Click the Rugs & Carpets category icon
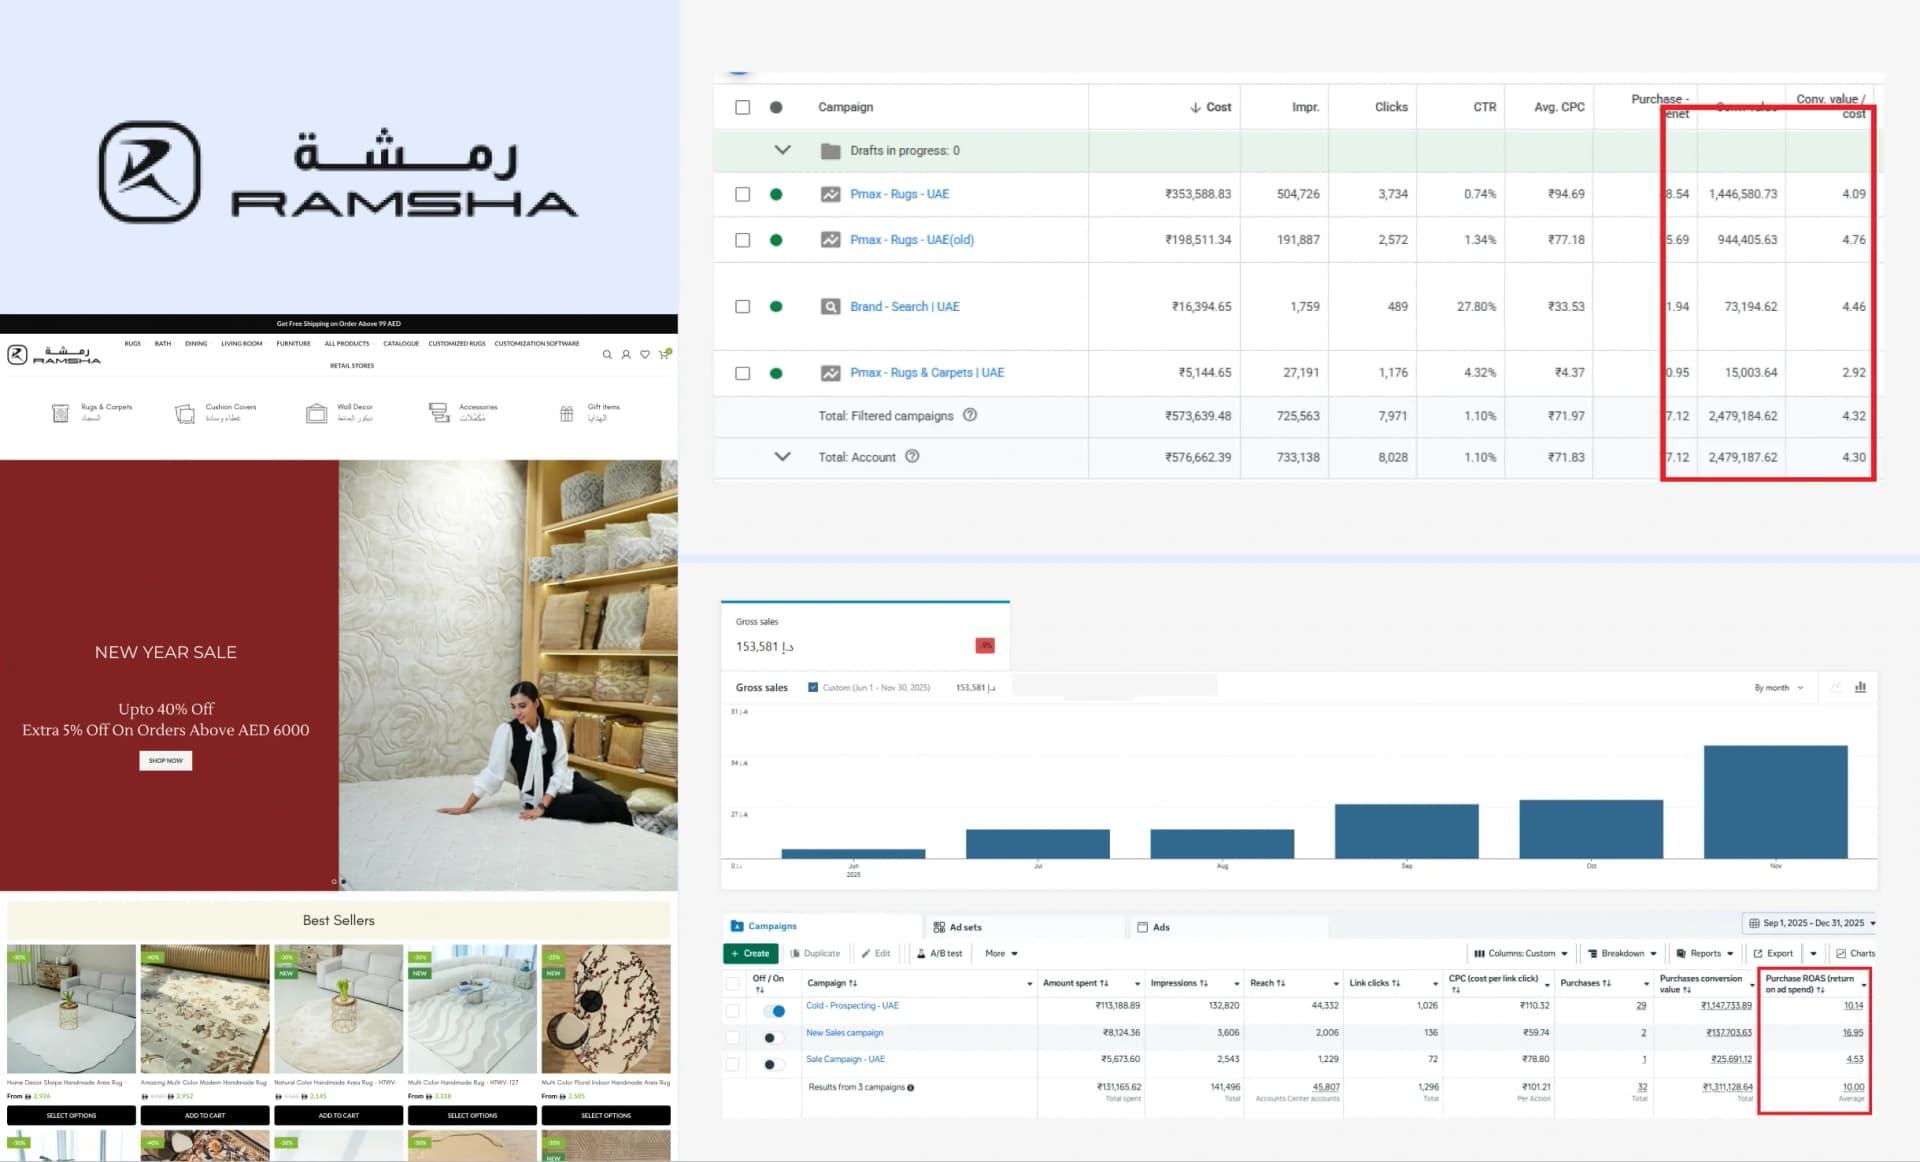The width and height of the screenshot is (1920, 1162). click(x=60, y=413)
